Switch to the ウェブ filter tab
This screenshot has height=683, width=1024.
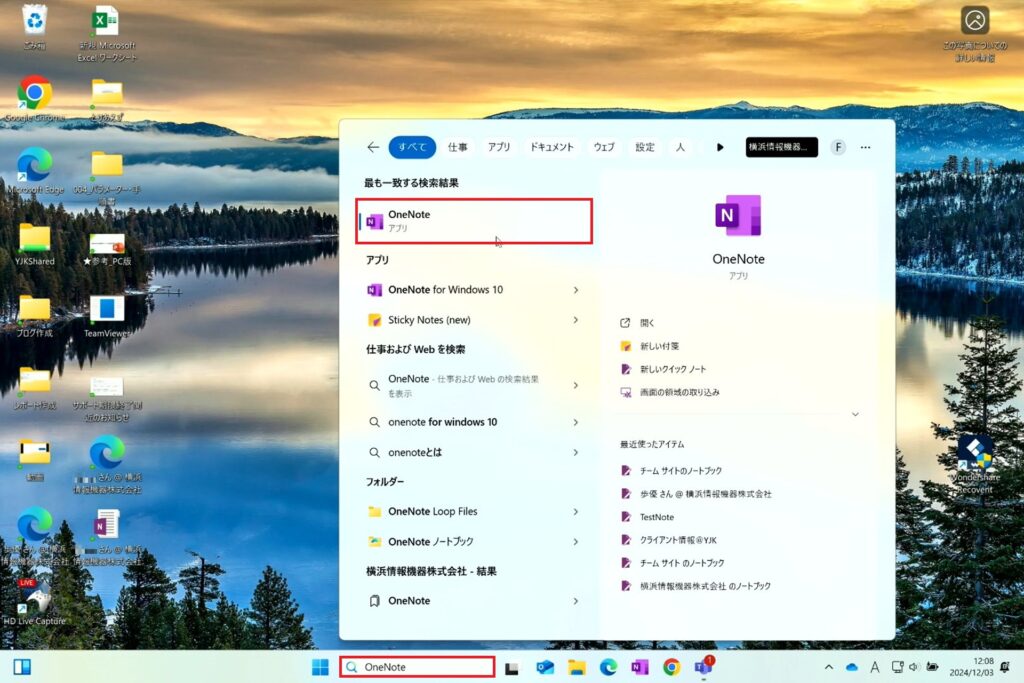click(x=603, y=148)
